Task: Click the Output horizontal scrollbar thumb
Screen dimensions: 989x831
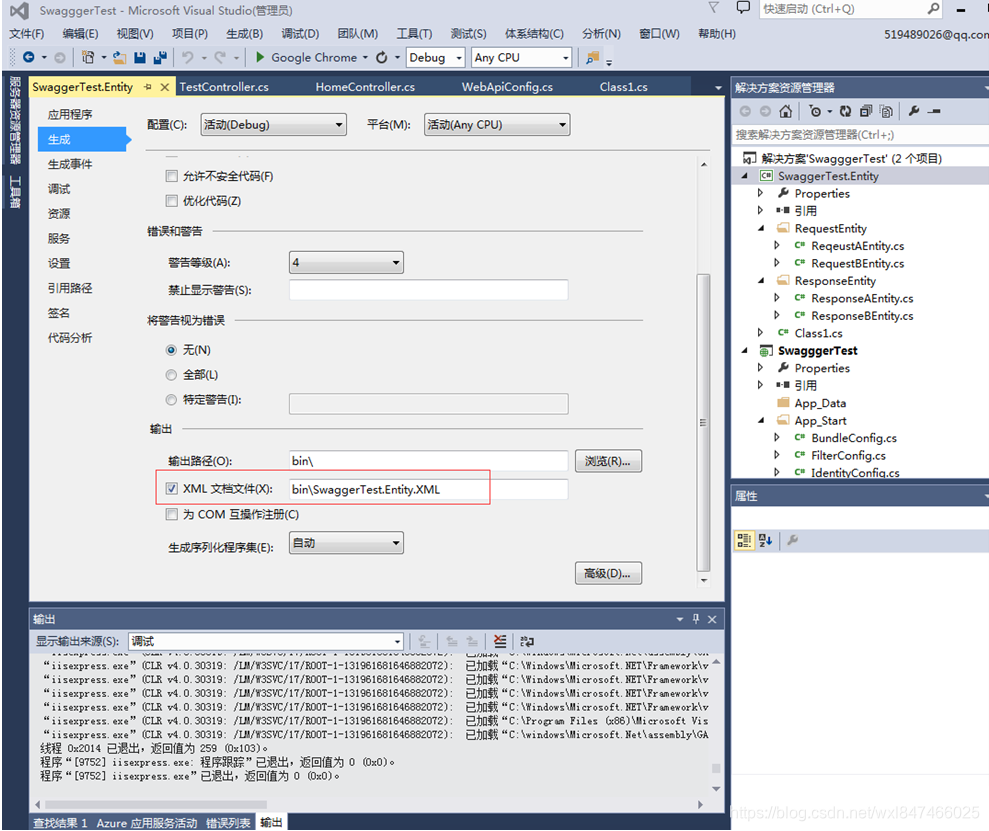Action: tap(155, 805)
